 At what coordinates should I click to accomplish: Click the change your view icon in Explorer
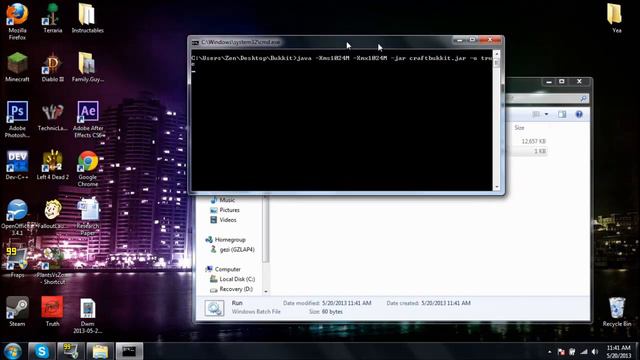pos(536,115)
